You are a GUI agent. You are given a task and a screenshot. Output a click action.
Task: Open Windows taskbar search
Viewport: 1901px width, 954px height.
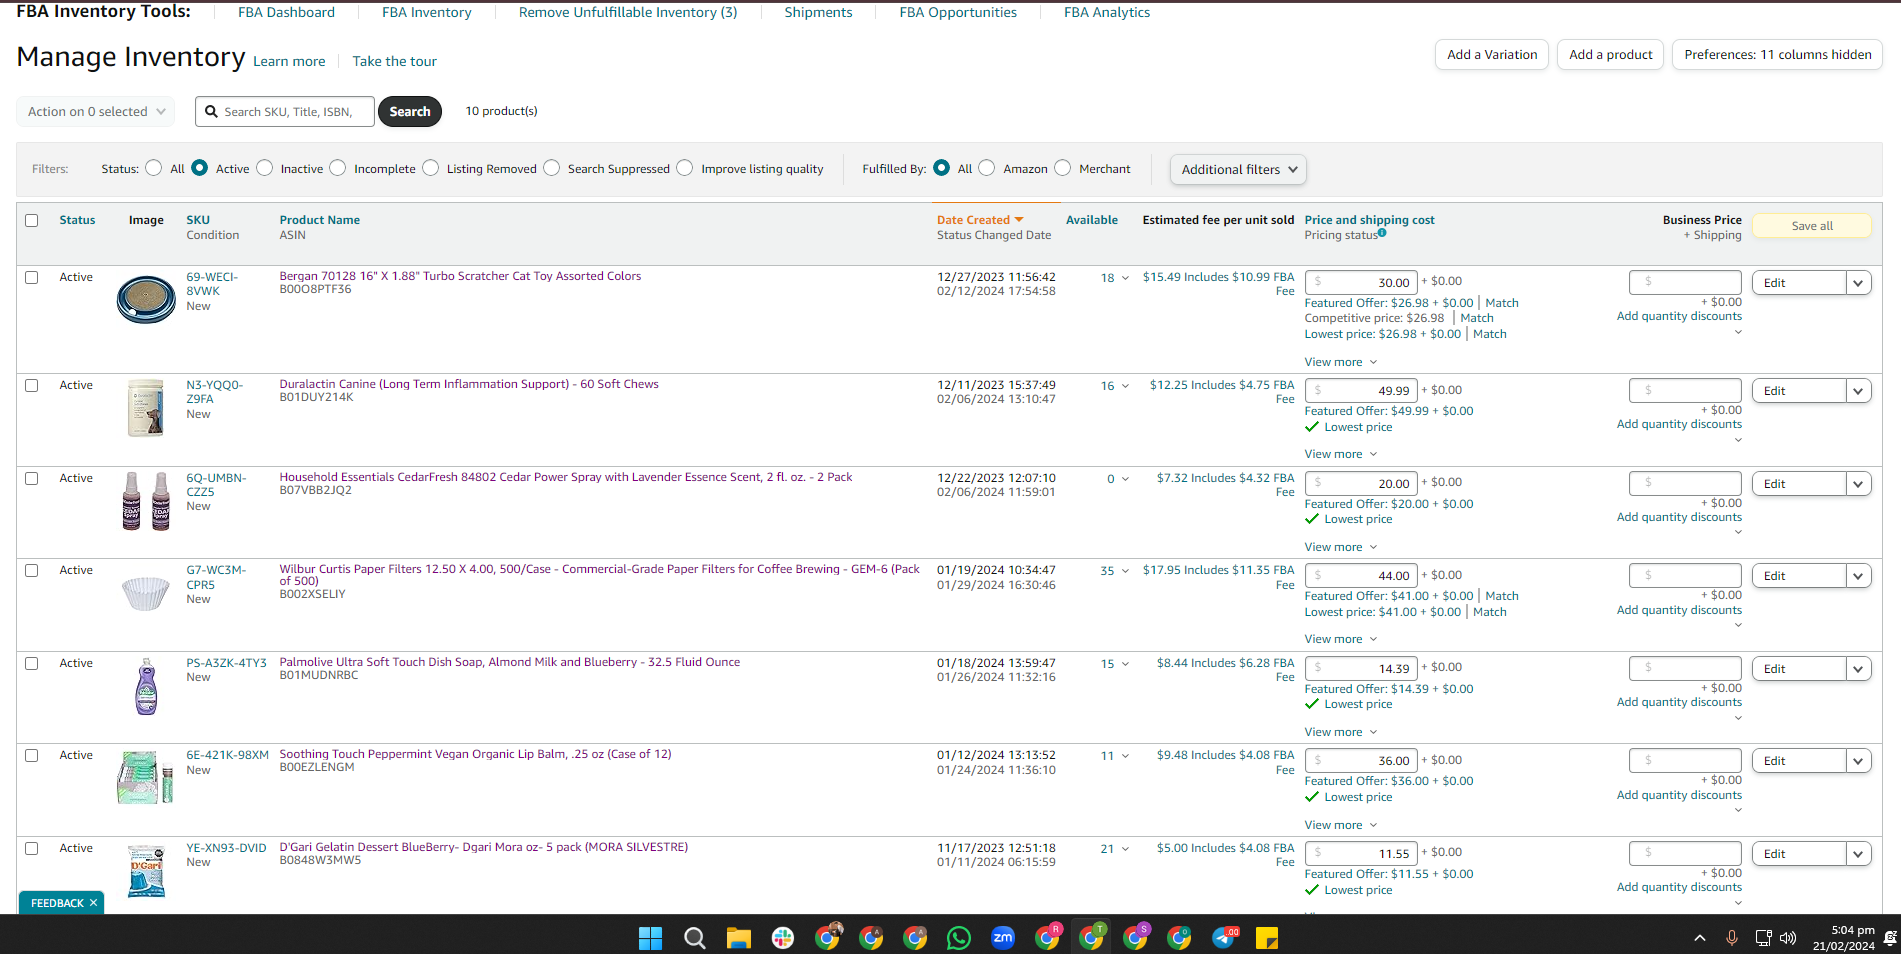tap(694, 938)
